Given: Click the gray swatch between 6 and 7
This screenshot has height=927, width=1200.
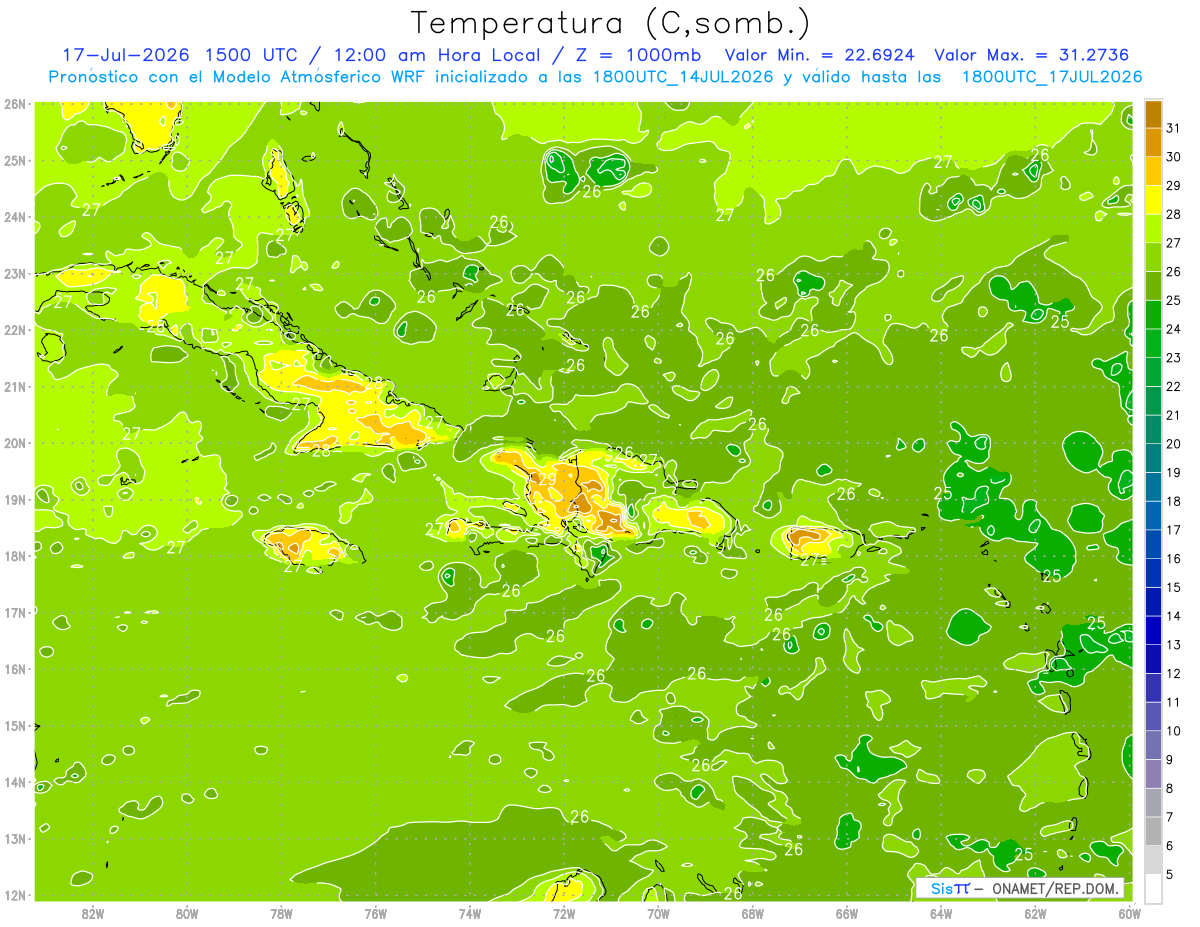Looking at the screenshot, I should click(x=1153, y=832).
